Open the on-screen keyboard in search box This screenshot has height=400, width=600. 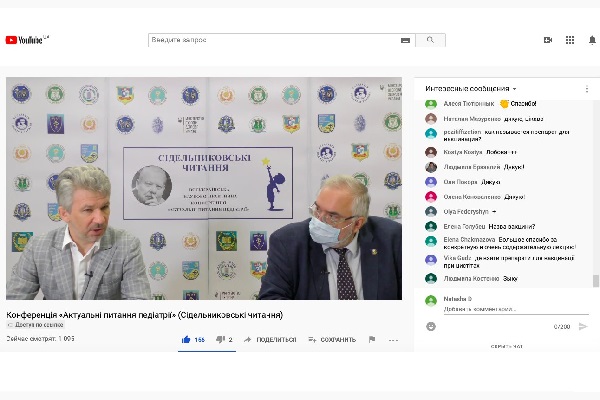pyautogui.click(x=405, y=40)
